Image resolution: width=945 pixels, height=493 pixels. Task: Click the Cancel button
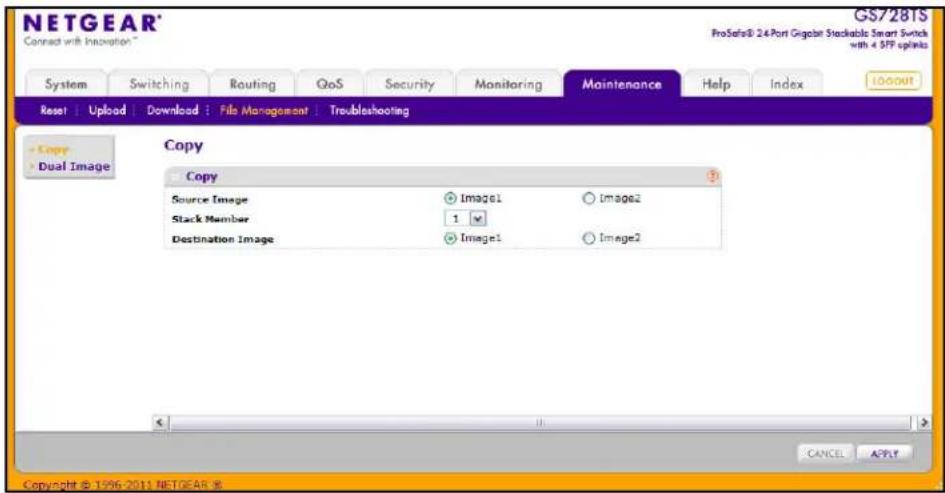pyautogui.click(x=826, y=454)
